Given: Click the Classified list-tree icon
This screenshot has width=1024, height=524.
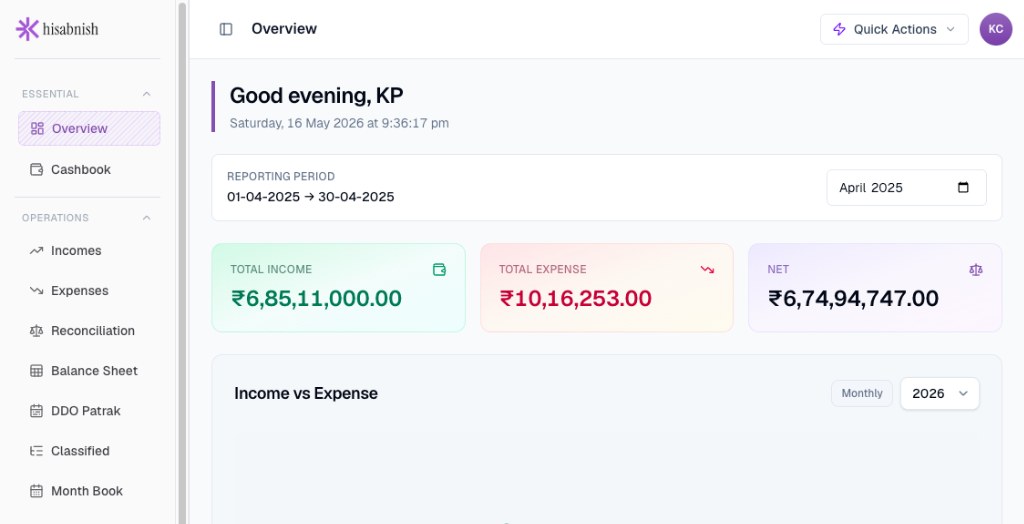Looking at the screenshot, I should [37, 450].
